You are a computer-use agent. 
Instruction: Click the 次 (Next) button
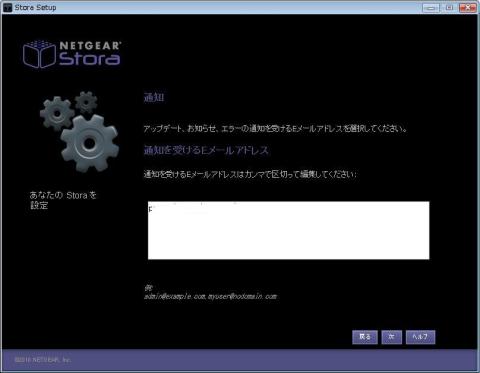pos(391,337)
